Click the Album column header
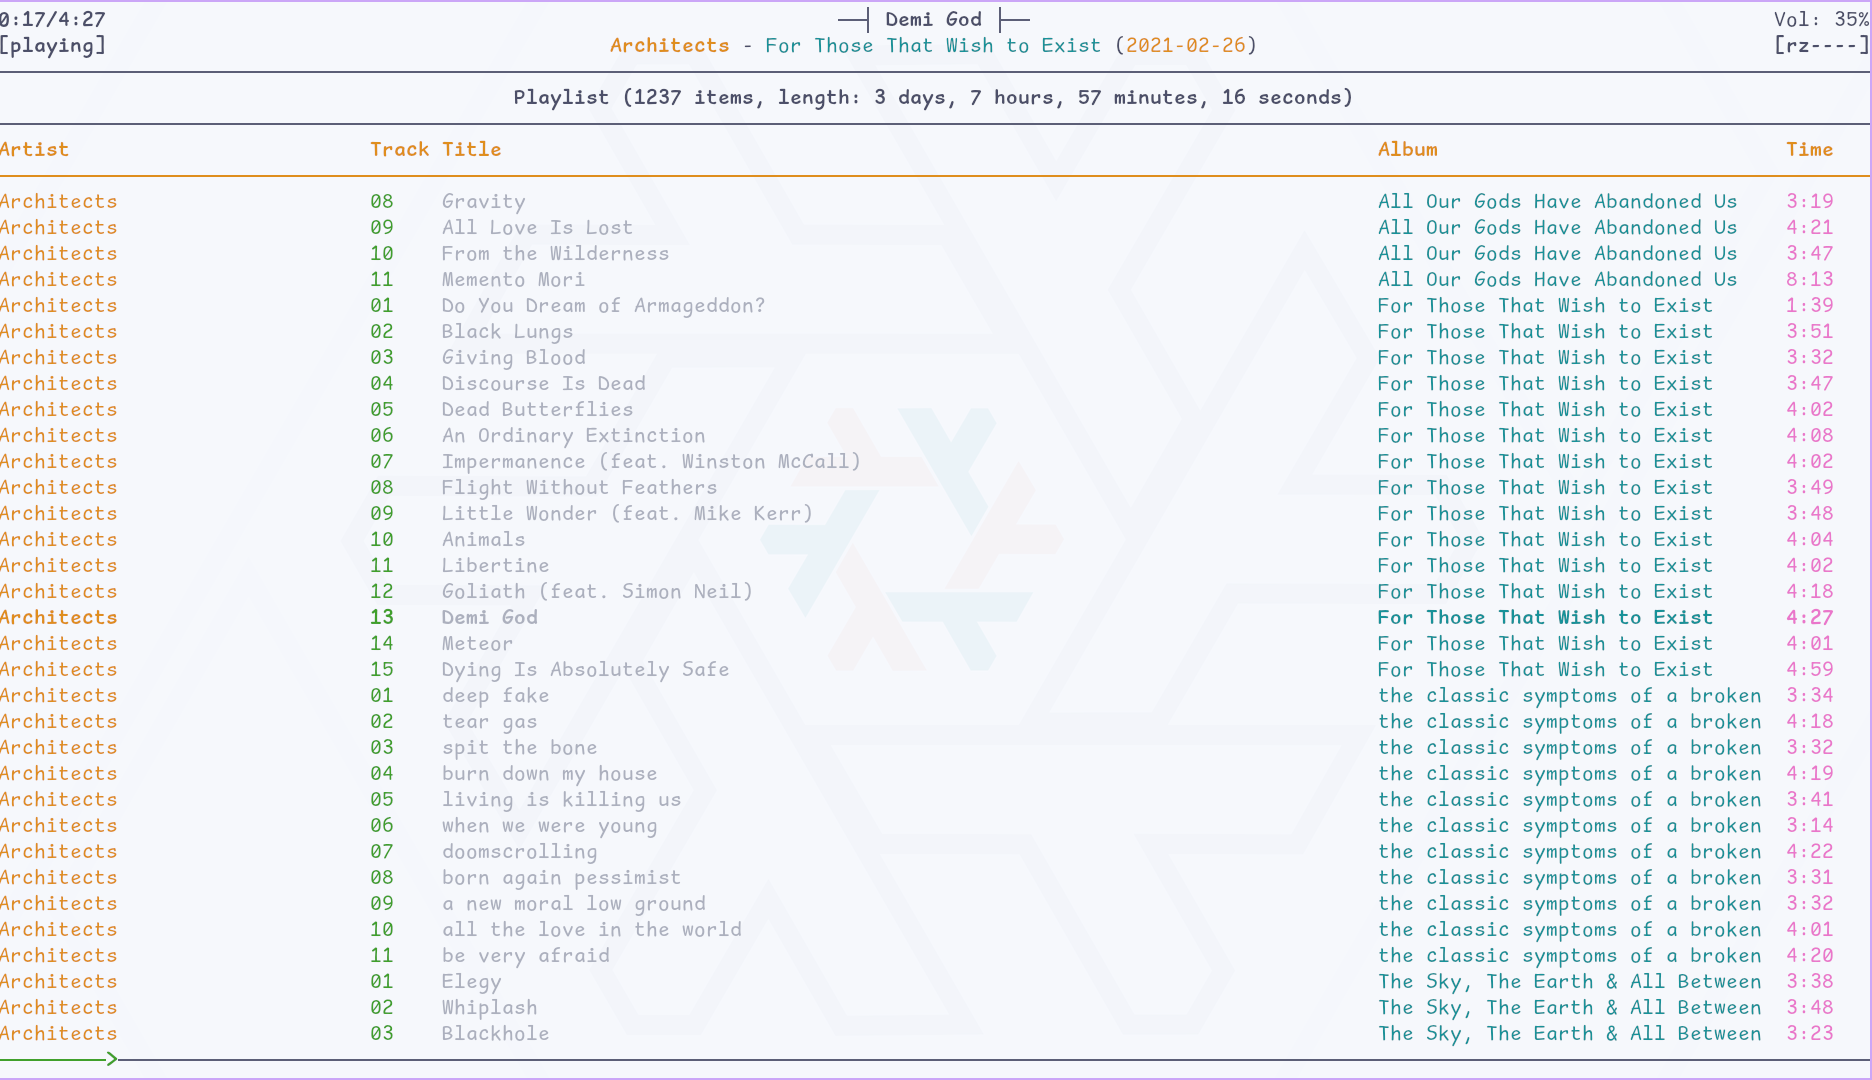Screen dimensions: 1872x1080 pos(1407,149)
